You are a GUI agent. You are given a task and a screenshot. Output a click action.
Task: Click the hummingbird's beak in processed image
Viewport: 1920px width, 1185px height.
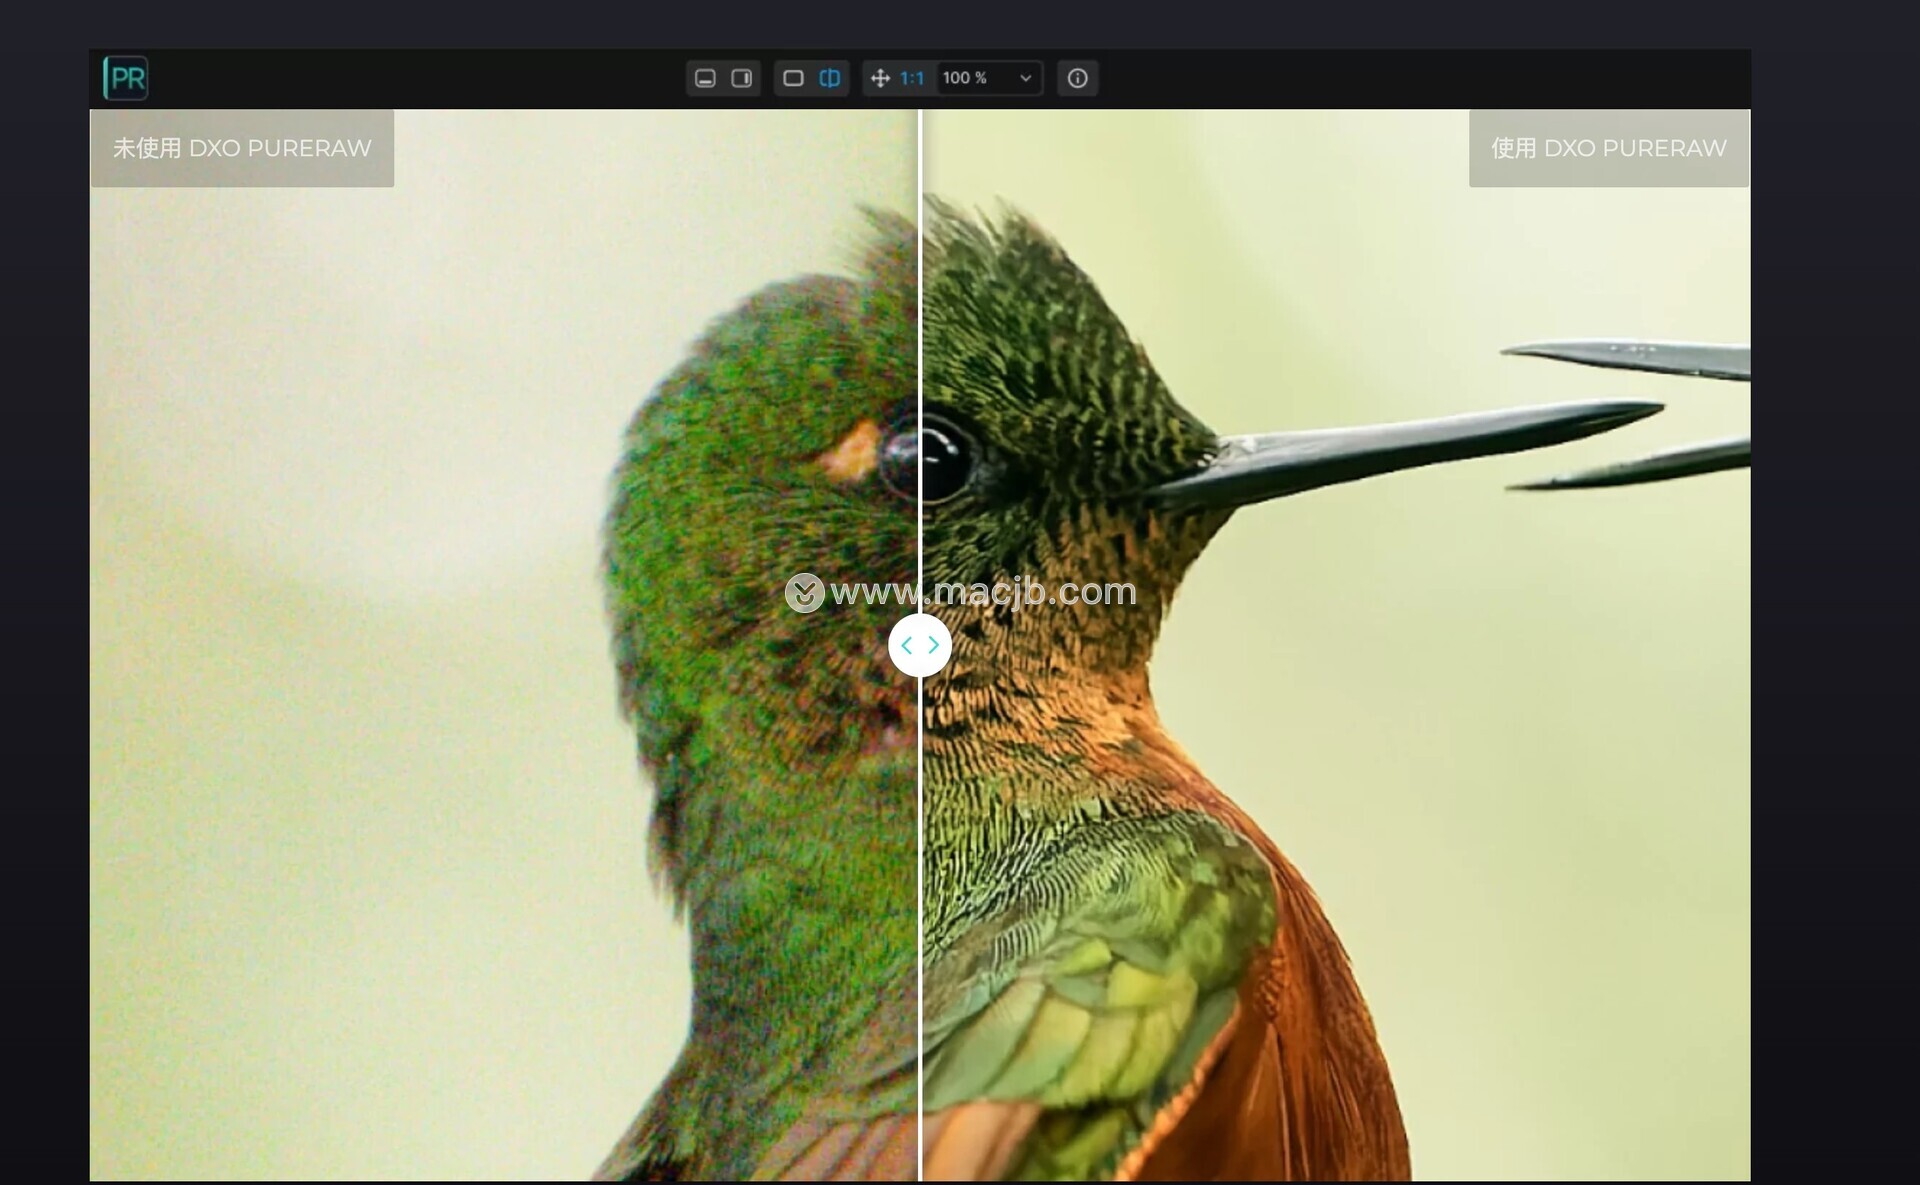(x=1400, y=440)
